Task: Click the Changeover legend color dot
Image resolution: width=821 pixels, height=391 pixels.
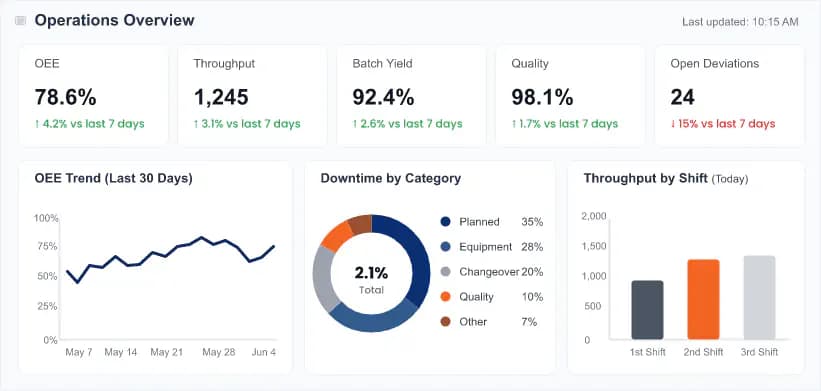Action: [x=446, y=272]
